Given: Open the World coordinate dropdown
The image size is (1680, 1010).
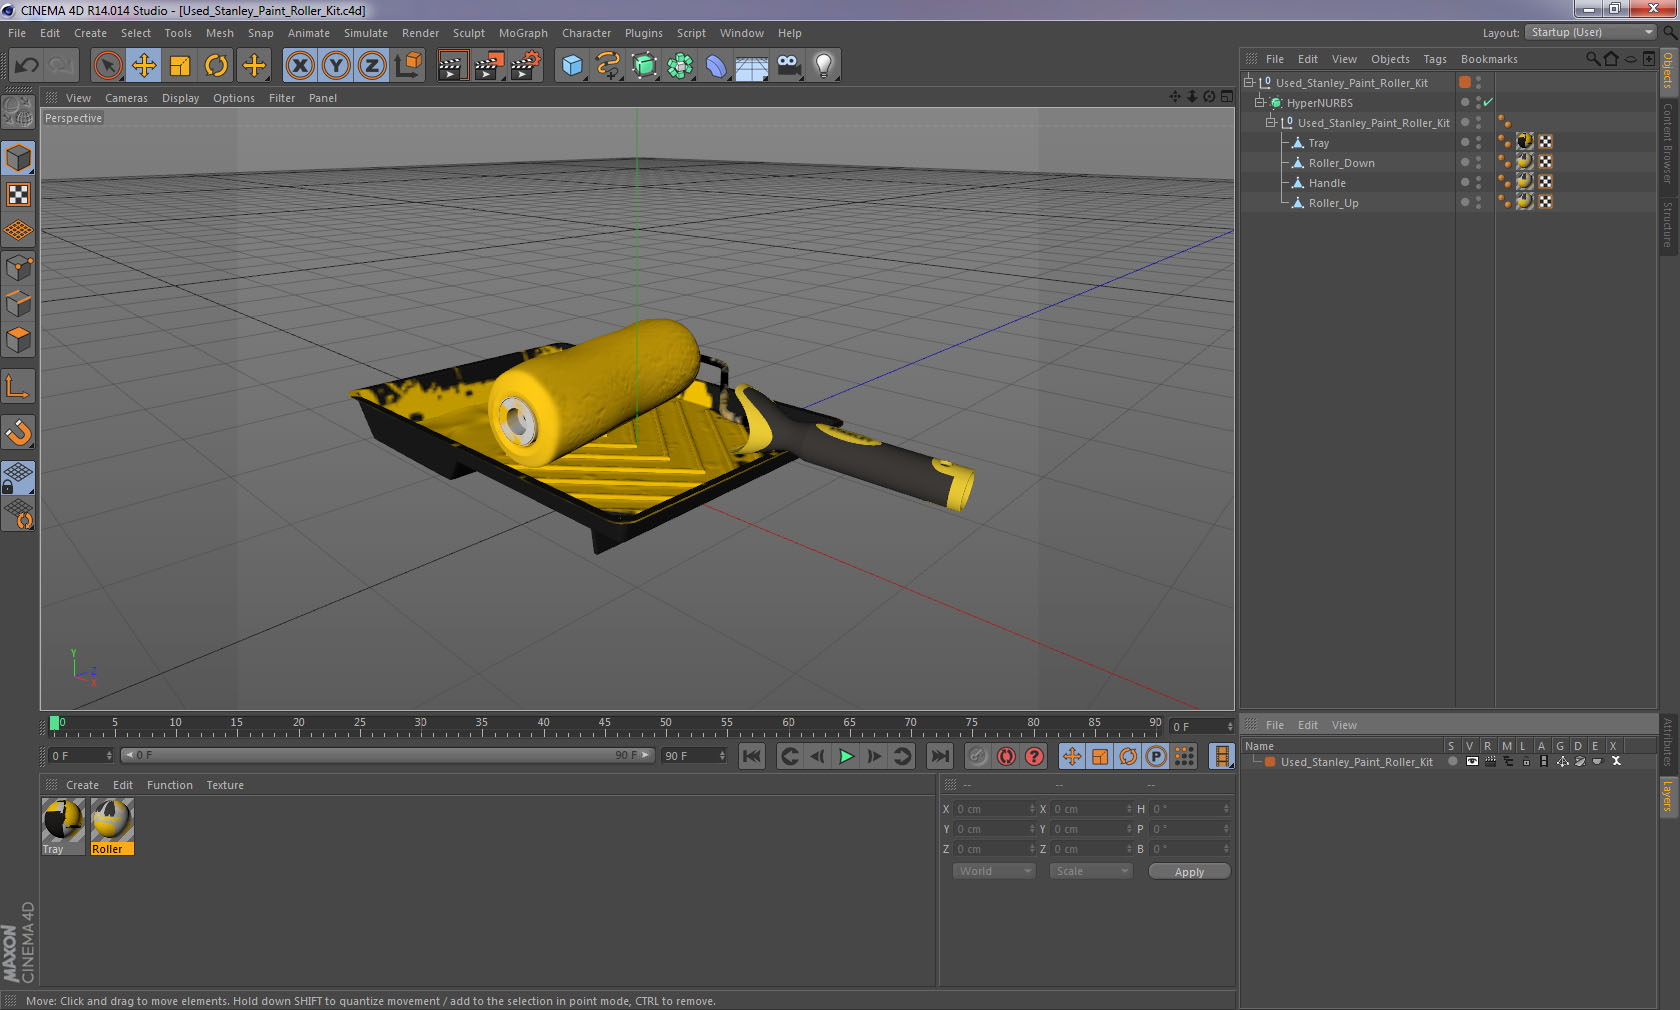Looking at the screenshot, I should coord(994,872).
